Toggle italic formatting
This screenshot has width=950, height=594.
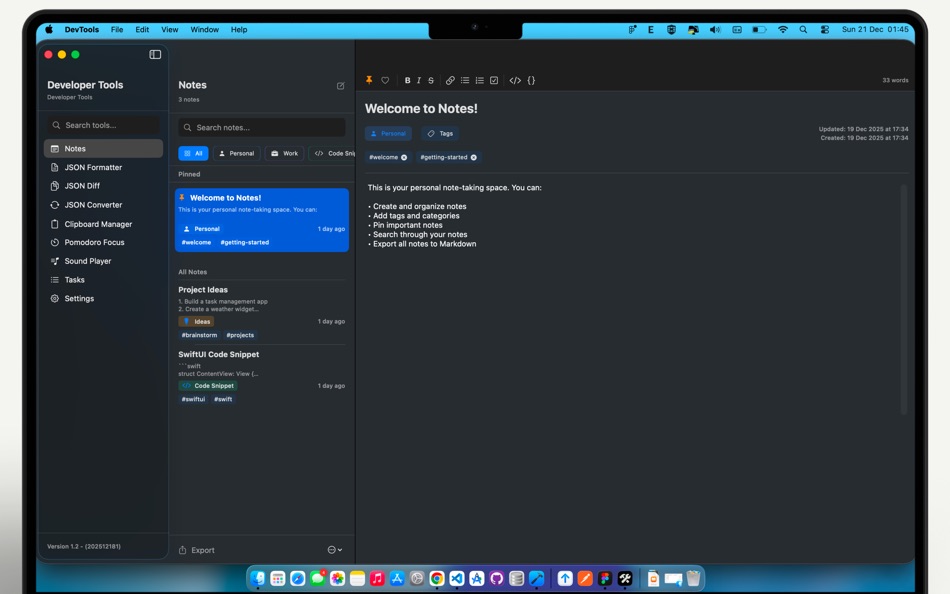point(419,80)
